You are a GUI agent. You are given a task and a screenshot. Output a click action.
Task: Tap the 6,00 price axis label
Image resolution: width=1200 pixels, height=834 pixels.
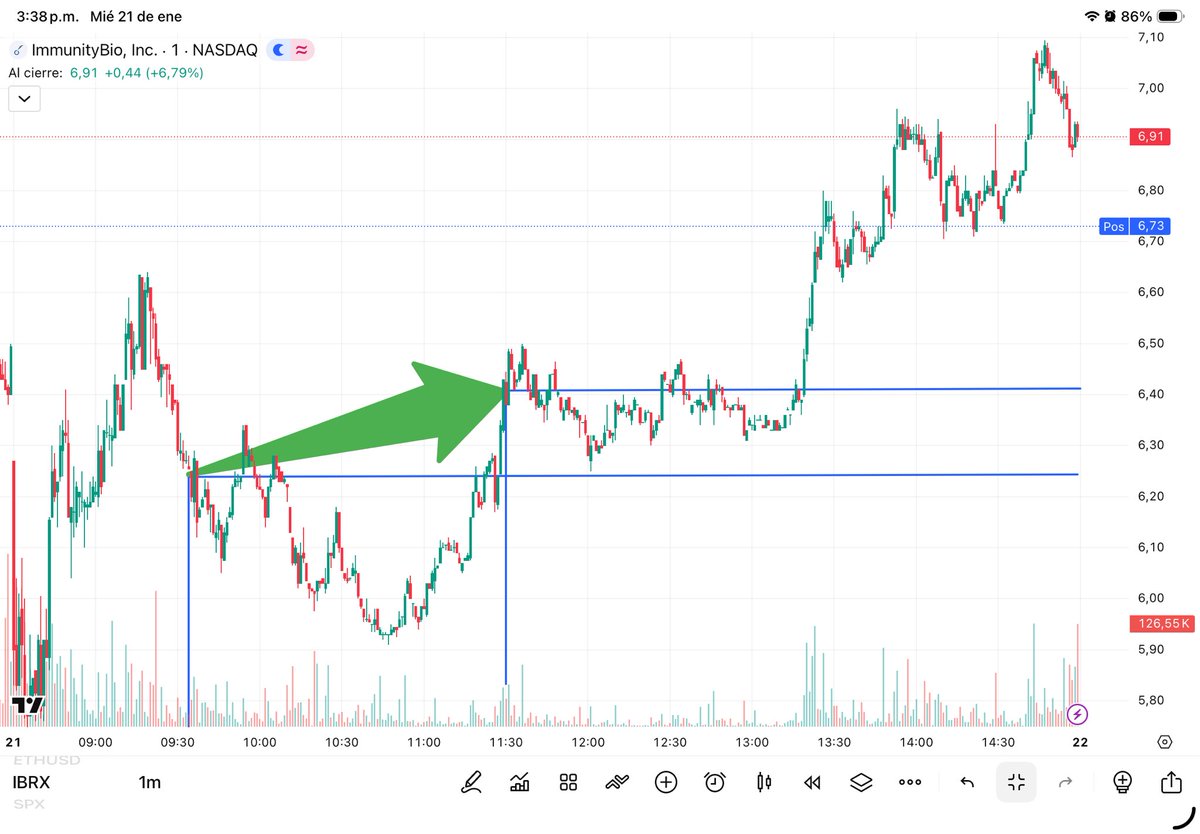(x=1150, y=598)
